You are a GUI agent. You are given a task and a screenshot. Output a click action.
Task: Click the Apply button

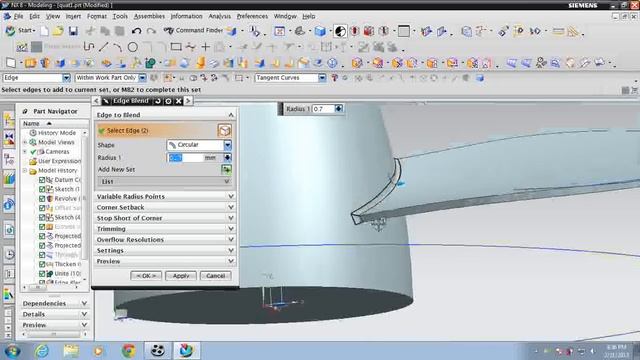(180, 276)
